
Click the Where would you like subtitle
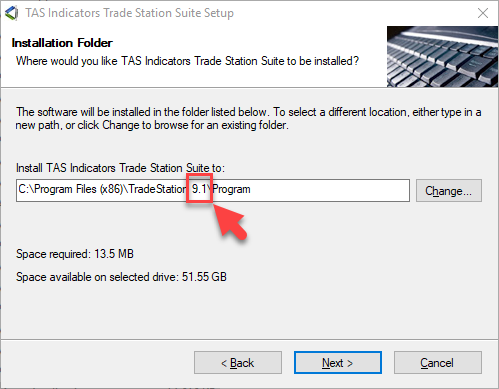click(x=187, y=61)
